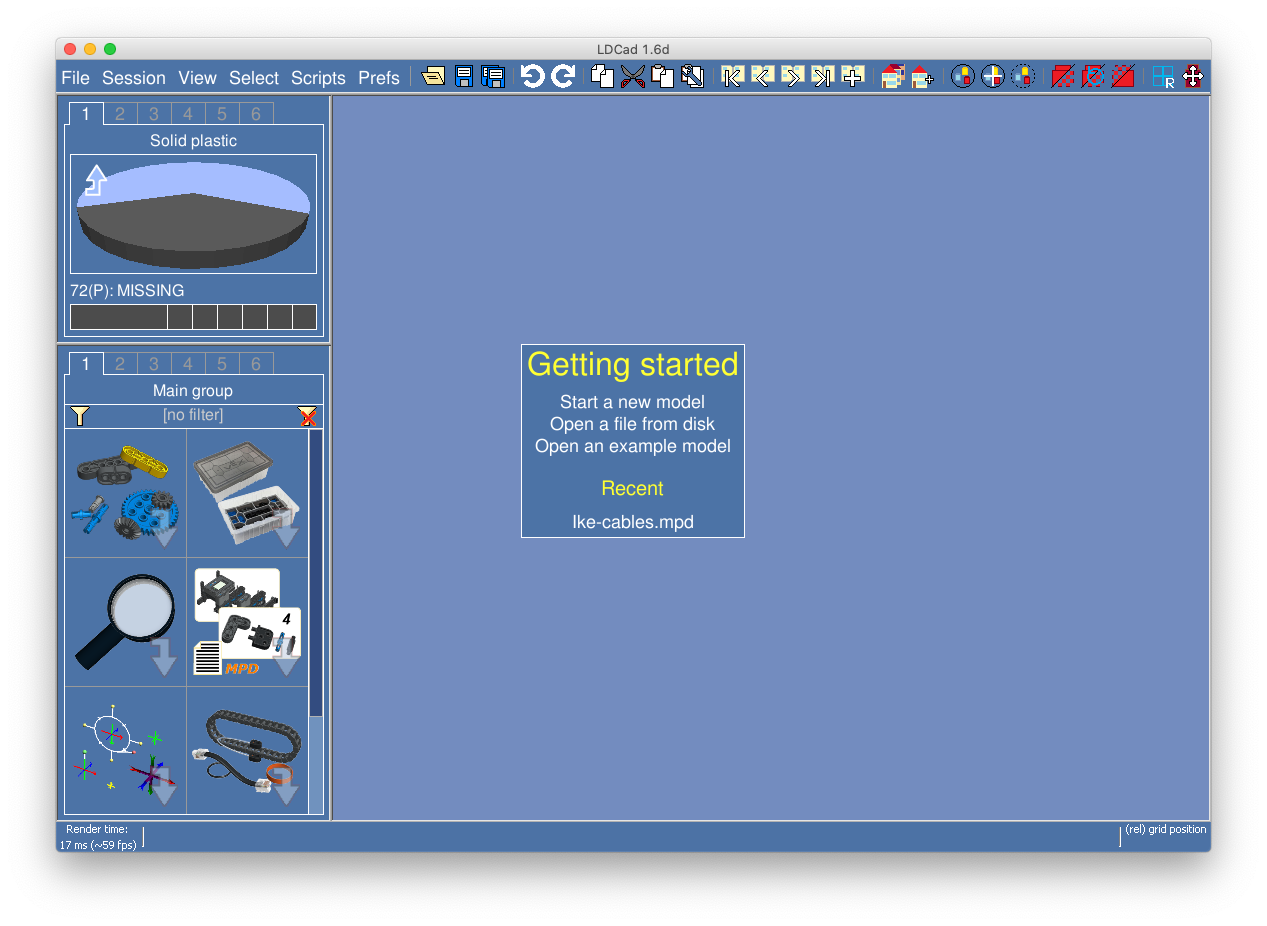This screenshot has height=926, width=1267.
Task: Open the submodel list house icon
Action: coord(893,76)
